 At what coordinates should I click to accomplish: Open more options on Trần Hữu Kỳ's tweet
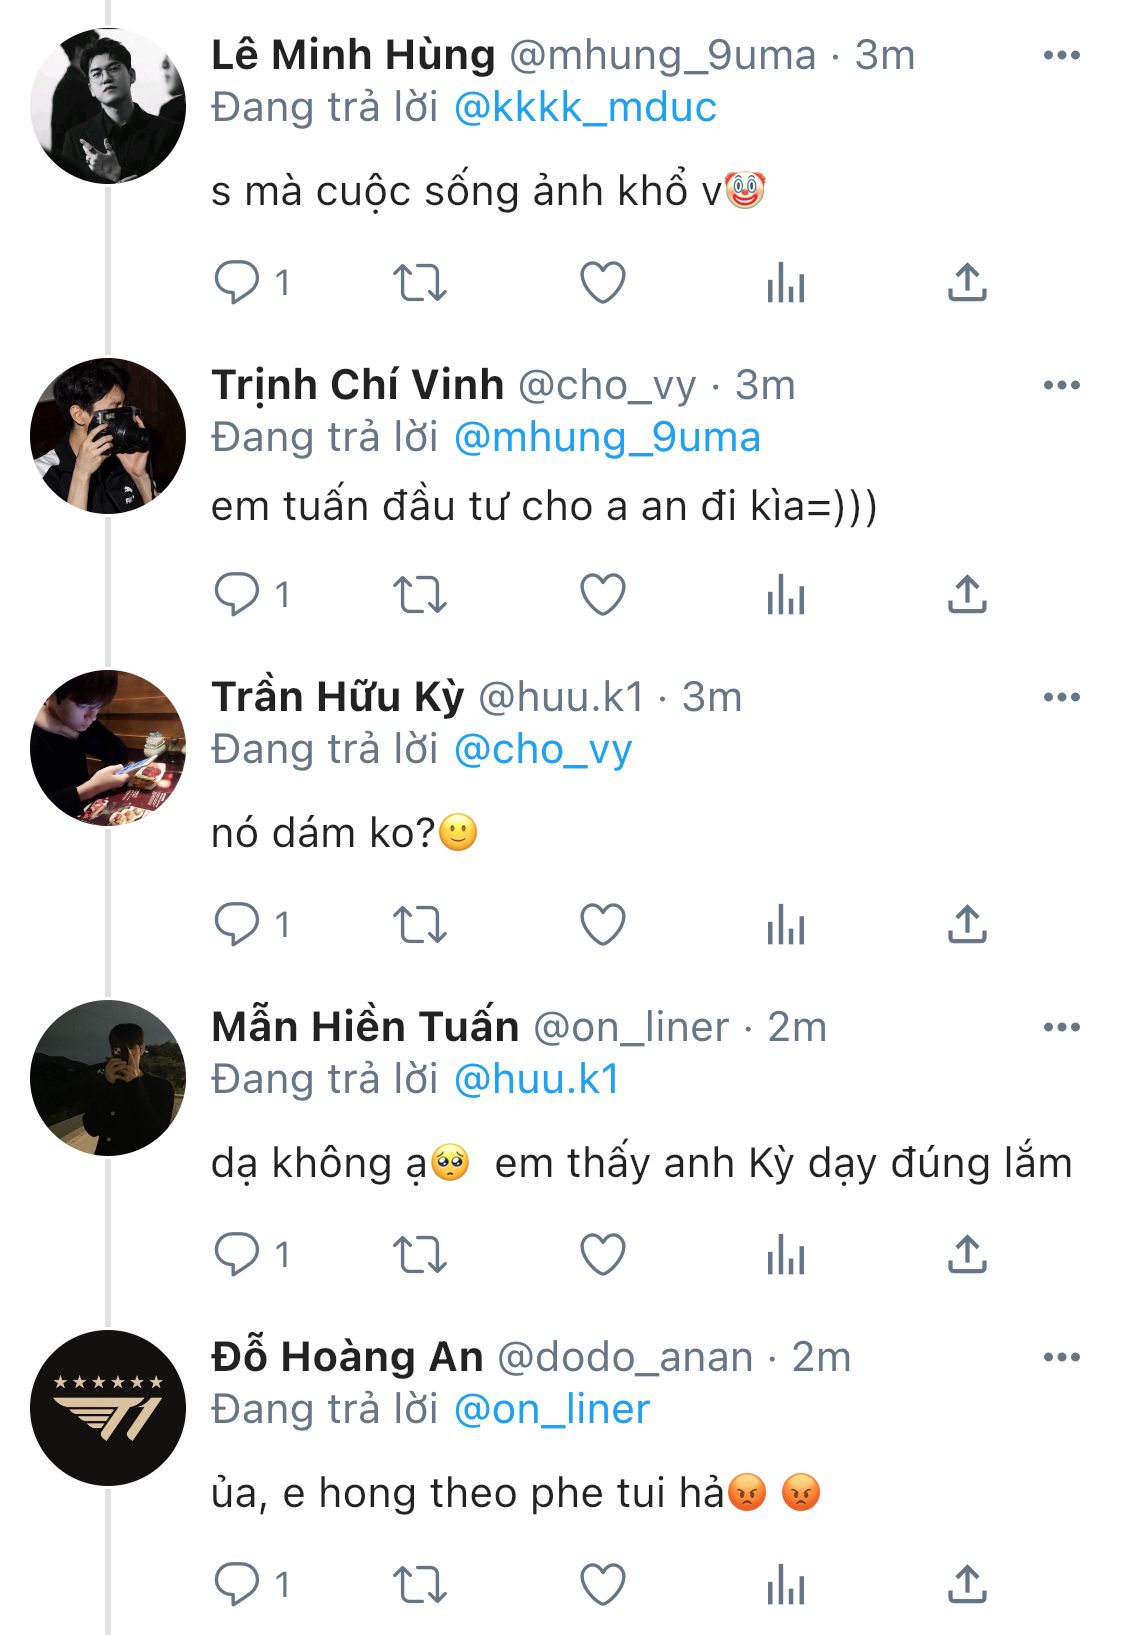click(x=1061, y=697)
